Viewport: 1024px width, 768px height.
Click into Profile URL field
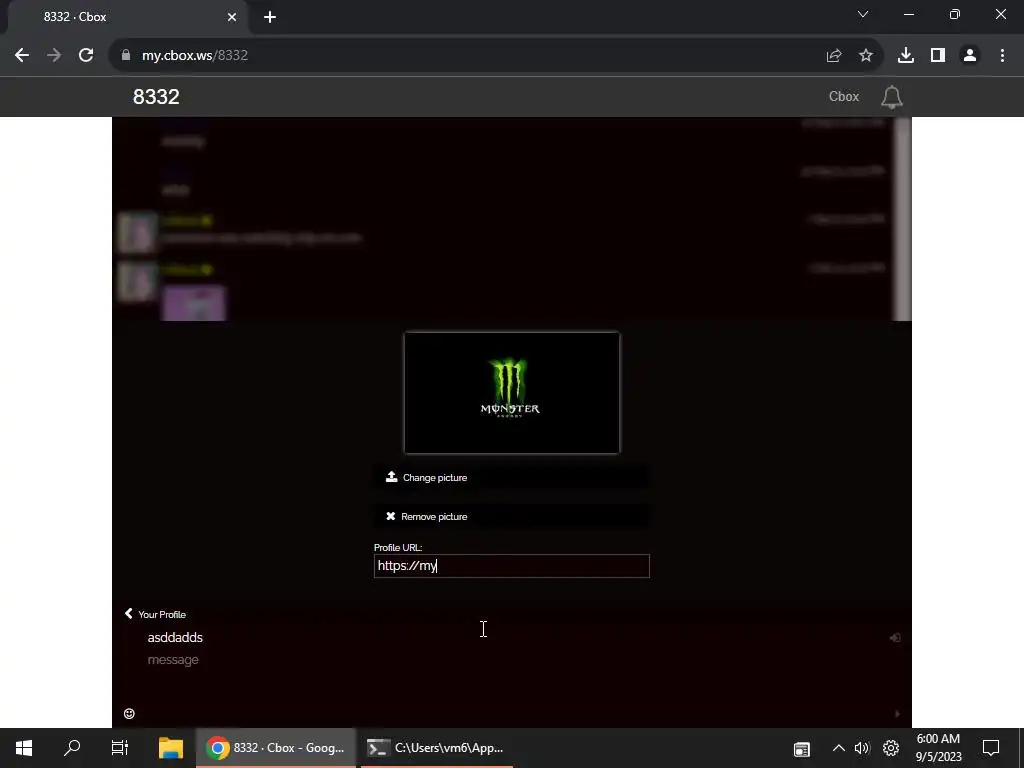pyautogui.click(x=512, y=566)
